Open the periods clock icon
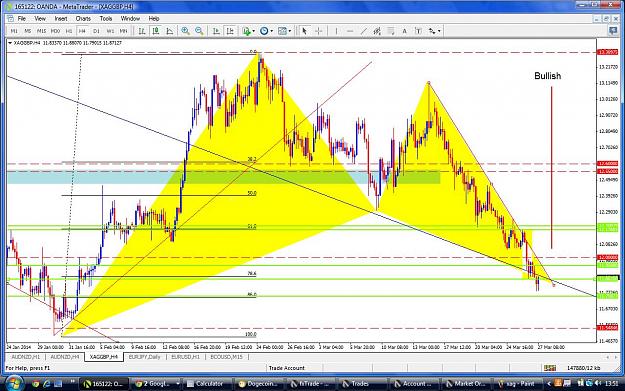The image size is (625, 391). coord(263,31)
